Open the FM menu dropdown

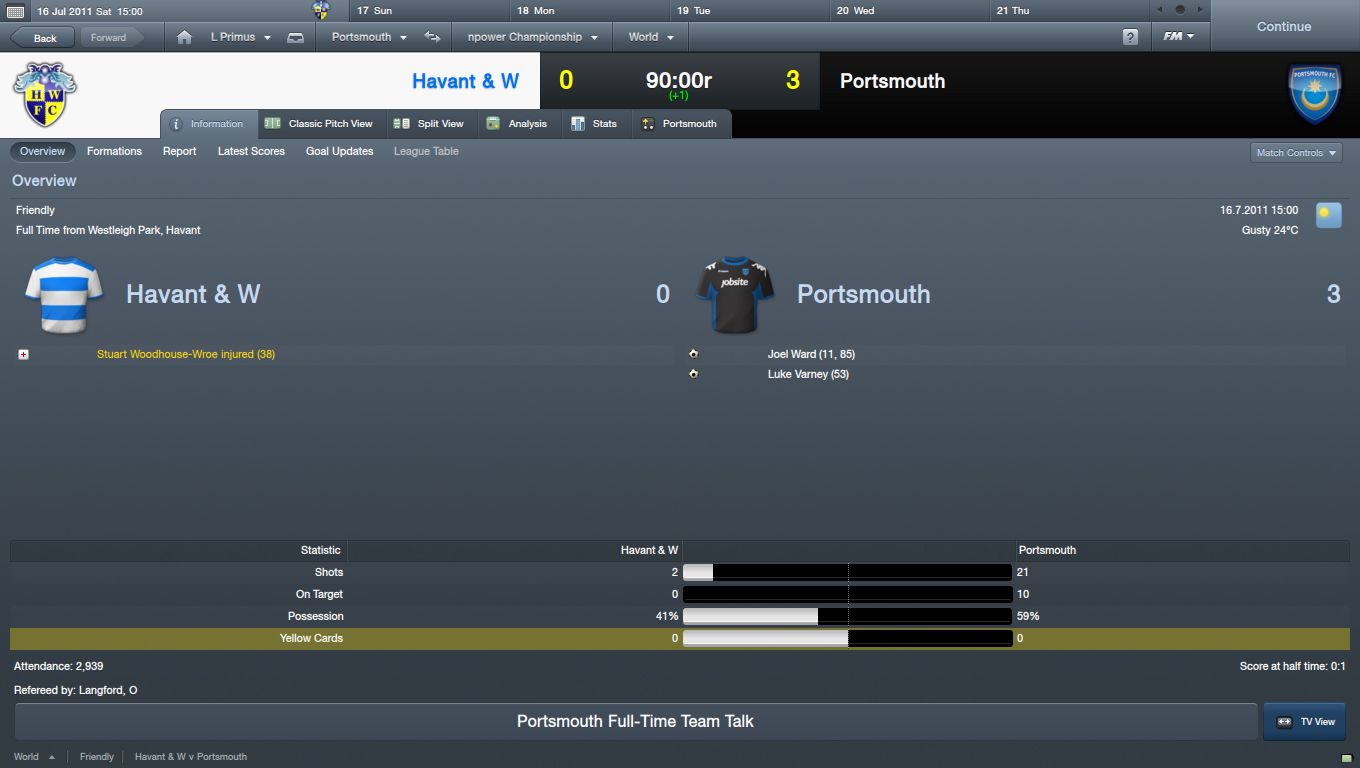(x=1179, y=37)
